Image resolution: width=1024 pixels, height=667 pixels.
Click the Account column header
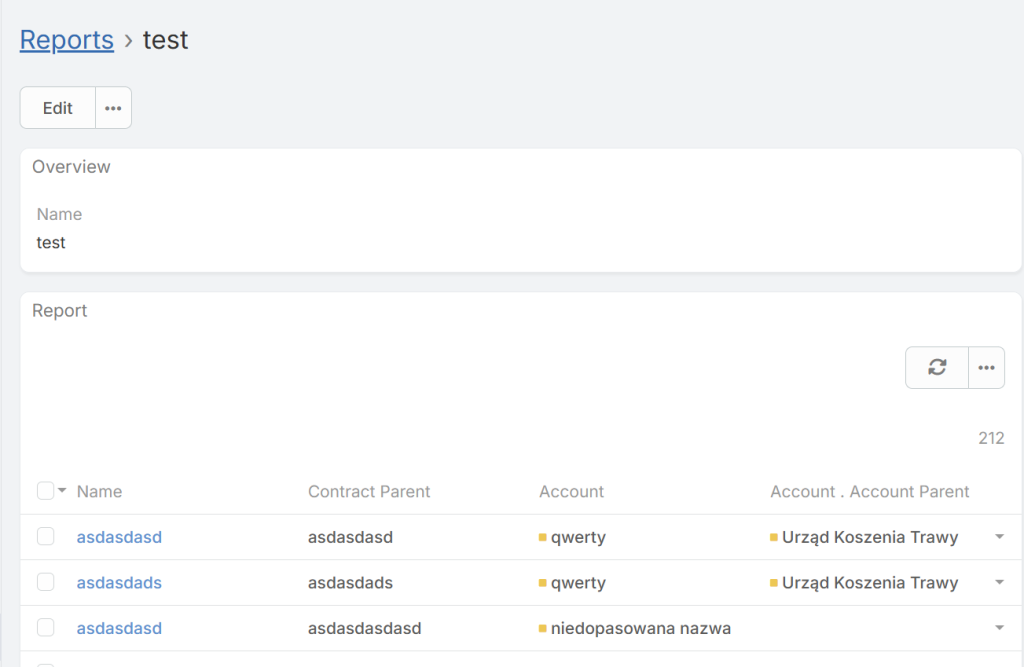[x=571, y=492]
